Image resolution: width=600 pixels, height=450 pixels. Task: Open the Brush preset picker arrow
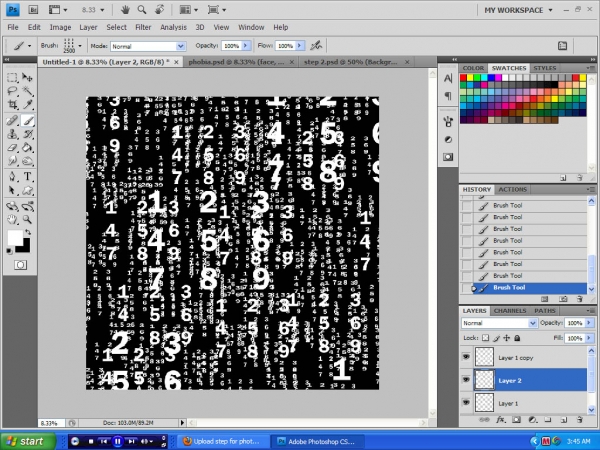click(x=80, y=46)
